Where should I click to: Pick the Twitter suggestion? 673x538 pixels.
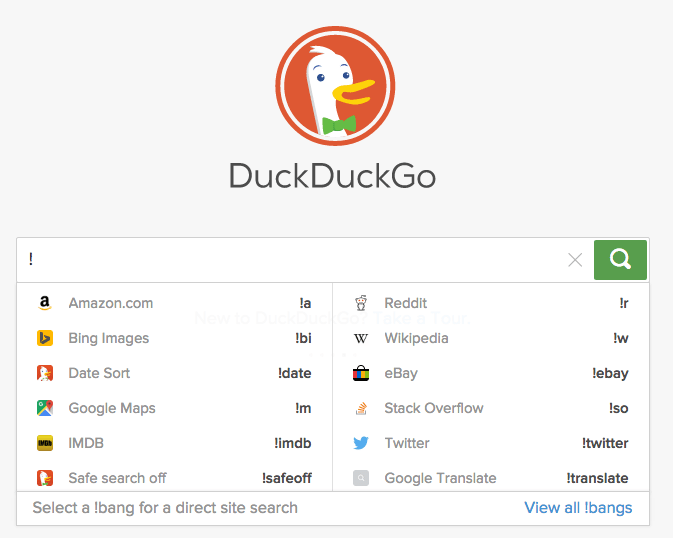[491, 443]
